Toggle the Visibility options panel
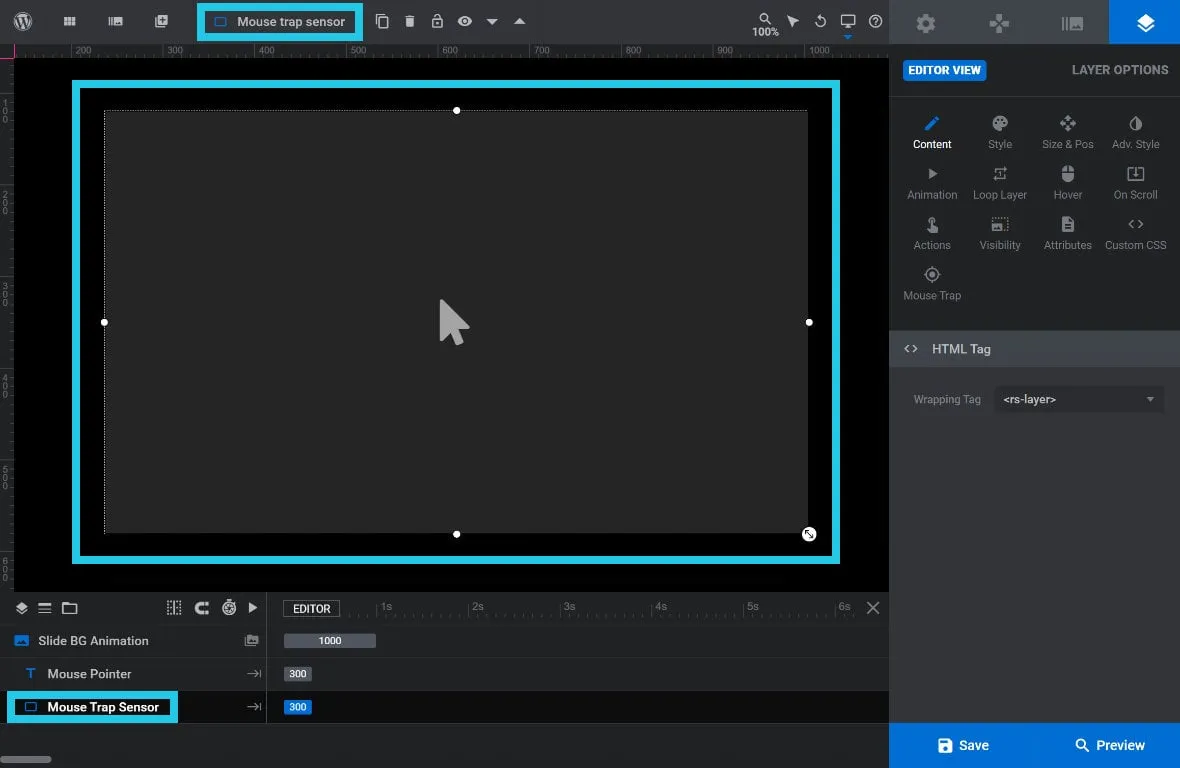This screenshot has width=1180, height=768. 999,231
